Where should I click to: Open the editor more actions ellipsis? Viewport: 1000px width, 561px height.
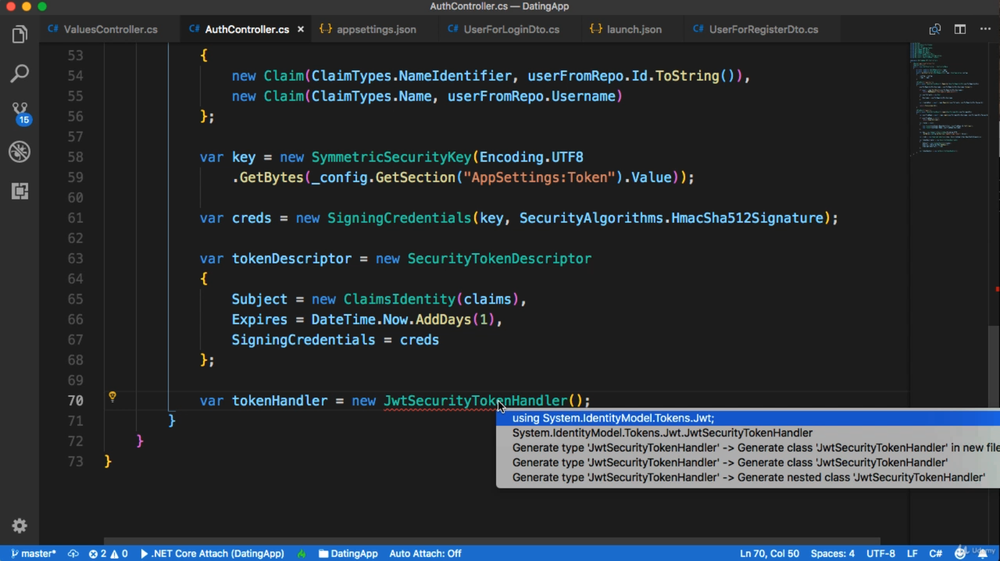pyautogui.click(x=985, y=29)
